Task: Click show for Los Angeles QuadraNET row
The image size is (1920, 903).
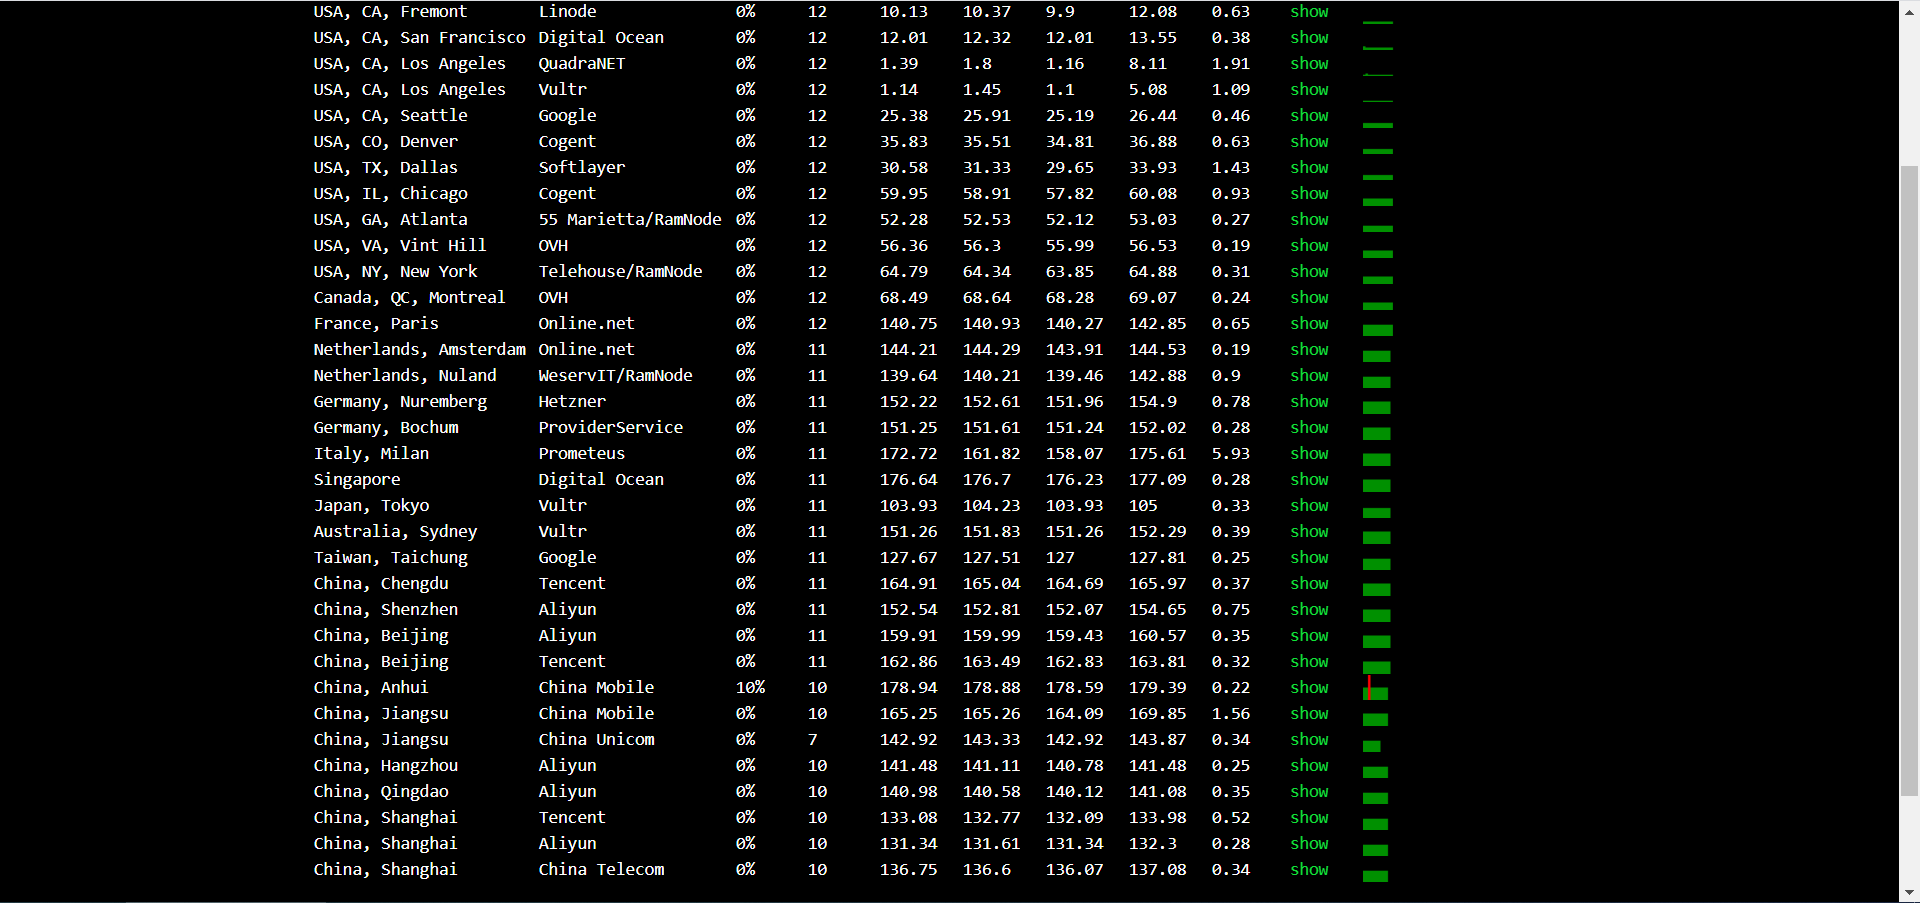Action: (1309, 64)
